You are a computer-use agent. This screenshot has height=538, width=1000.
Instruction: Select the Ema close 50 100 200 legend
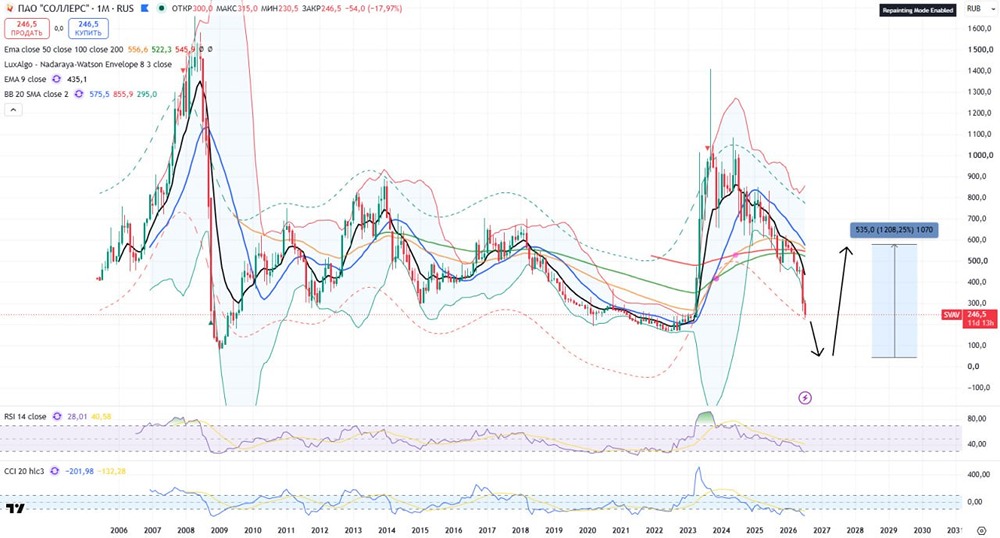[x=64, y=49]
